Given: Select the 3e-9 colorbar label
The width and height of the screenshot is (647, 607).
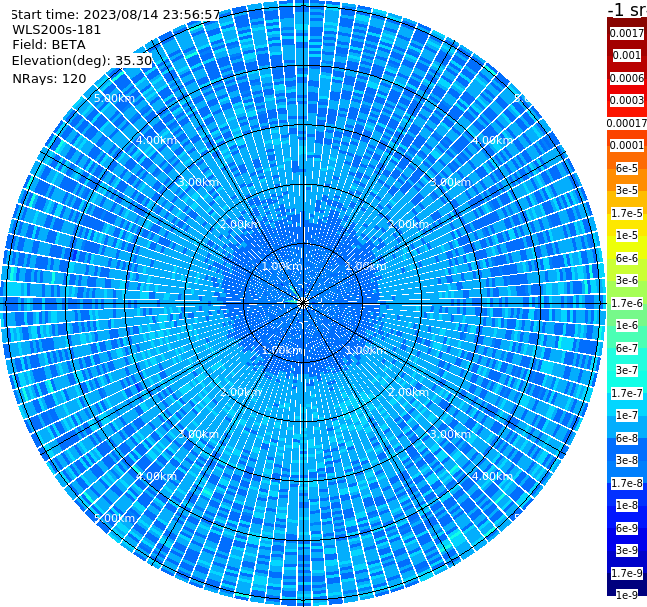Looking at the screenshot, I should pyautogui.click(x=627, y=550).
